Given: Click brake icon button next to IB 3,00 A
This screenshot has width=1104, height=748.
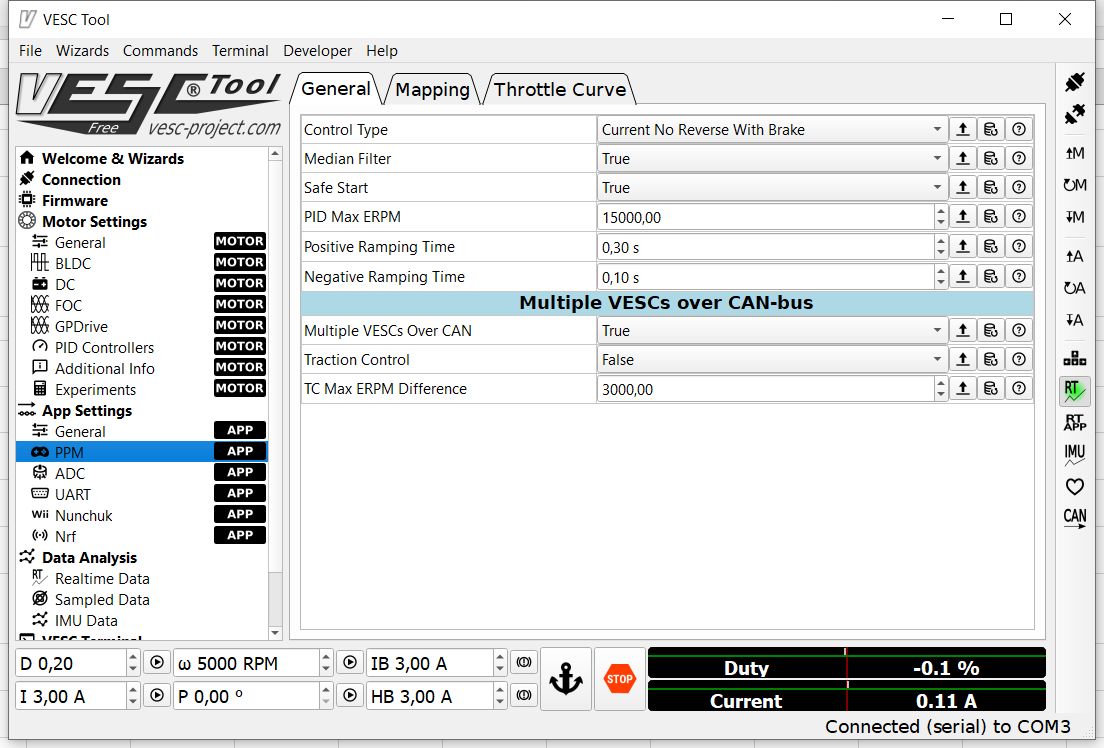Looking at the screenshot, I should pos(524,663).
